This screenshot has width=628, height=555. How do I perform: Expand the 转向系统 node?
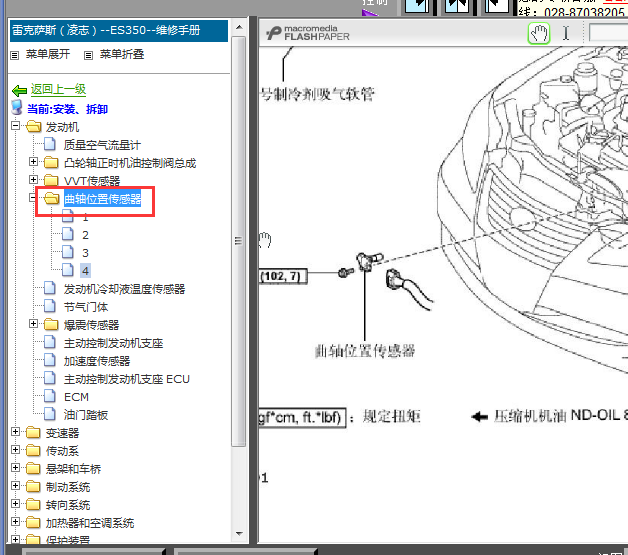click(x=16, y=504)
